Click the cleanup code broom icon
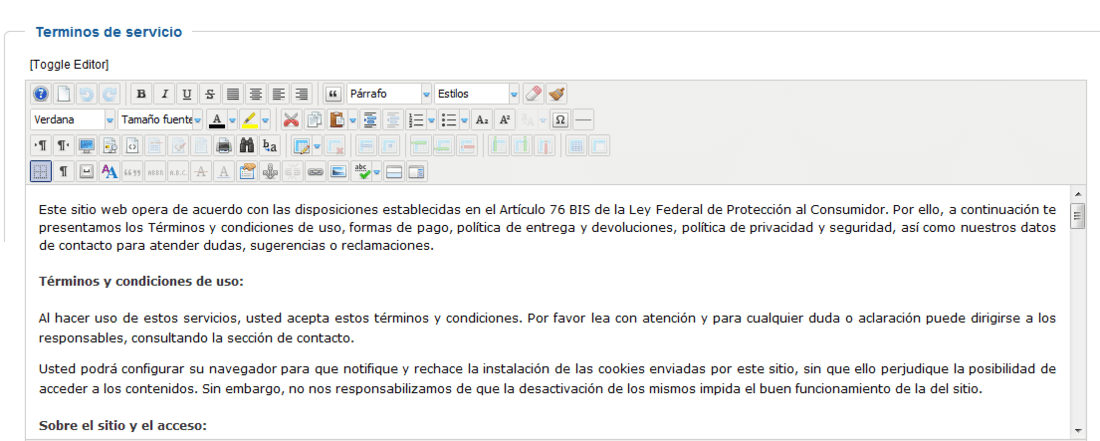Image resolution: width=1100 pixels, height=441 pixels. (x=556, y=93)
